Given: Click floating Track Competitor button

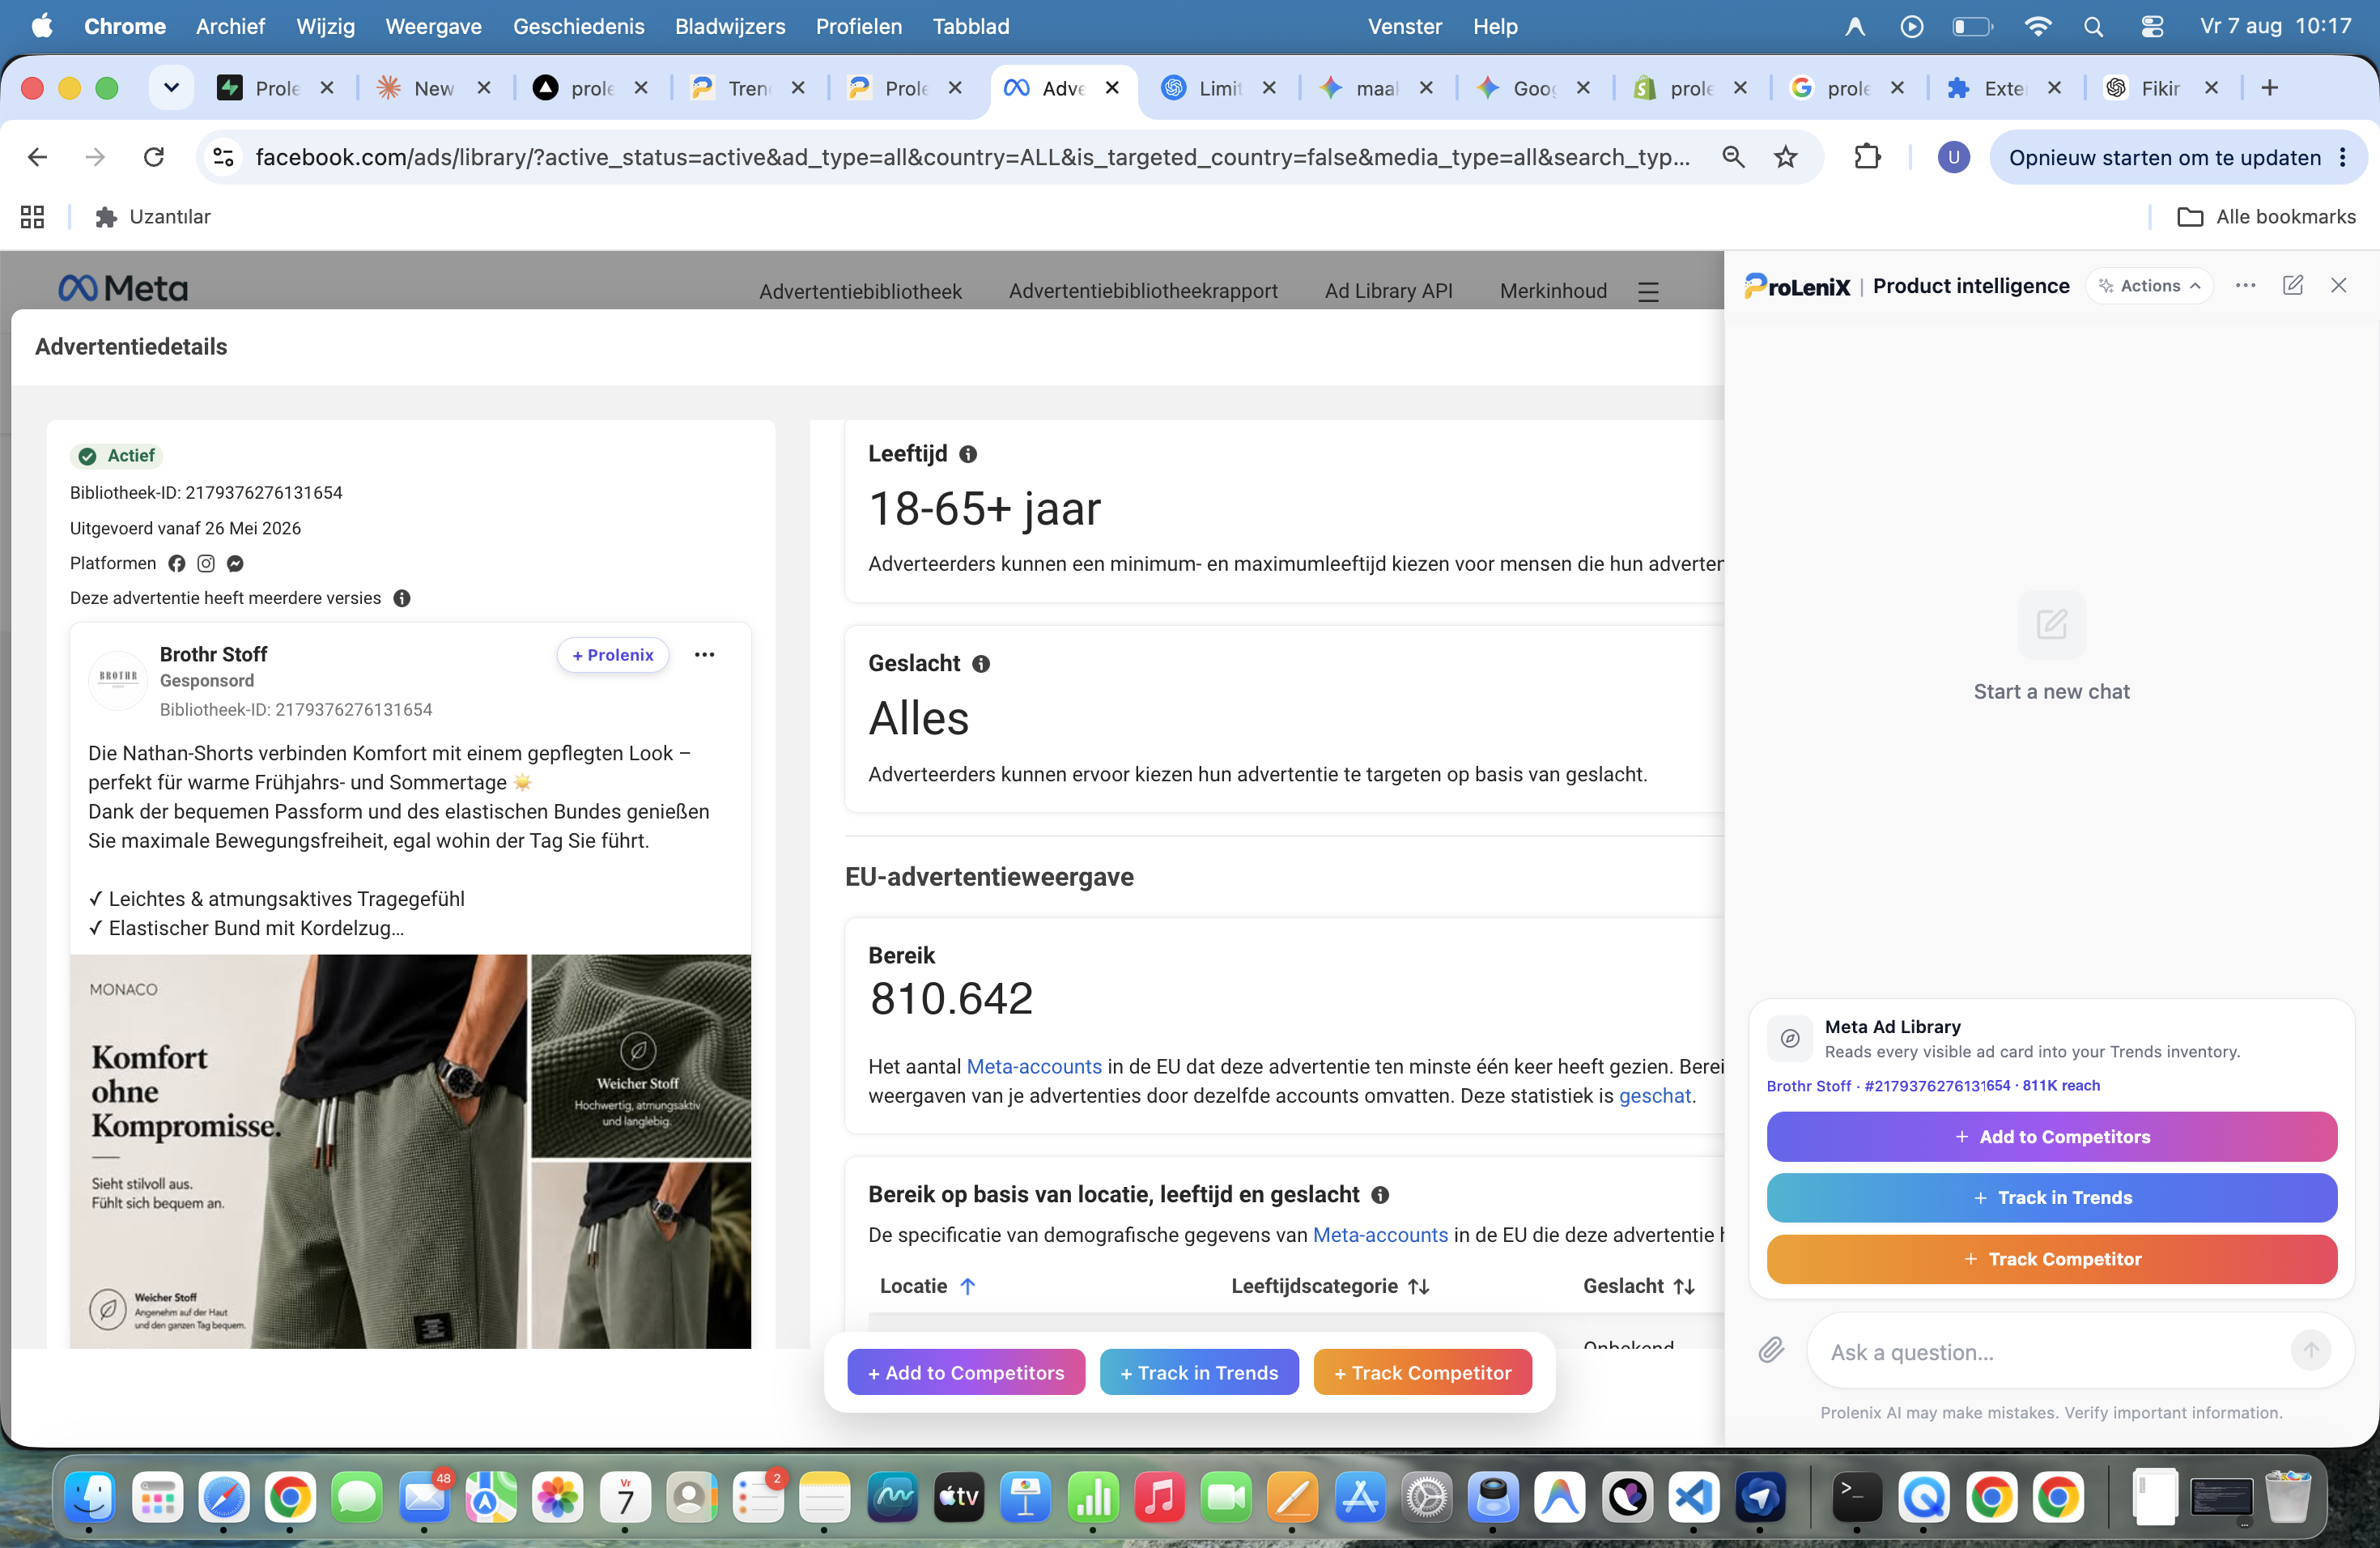Looking at the screenshot, I should 1422,1373.
